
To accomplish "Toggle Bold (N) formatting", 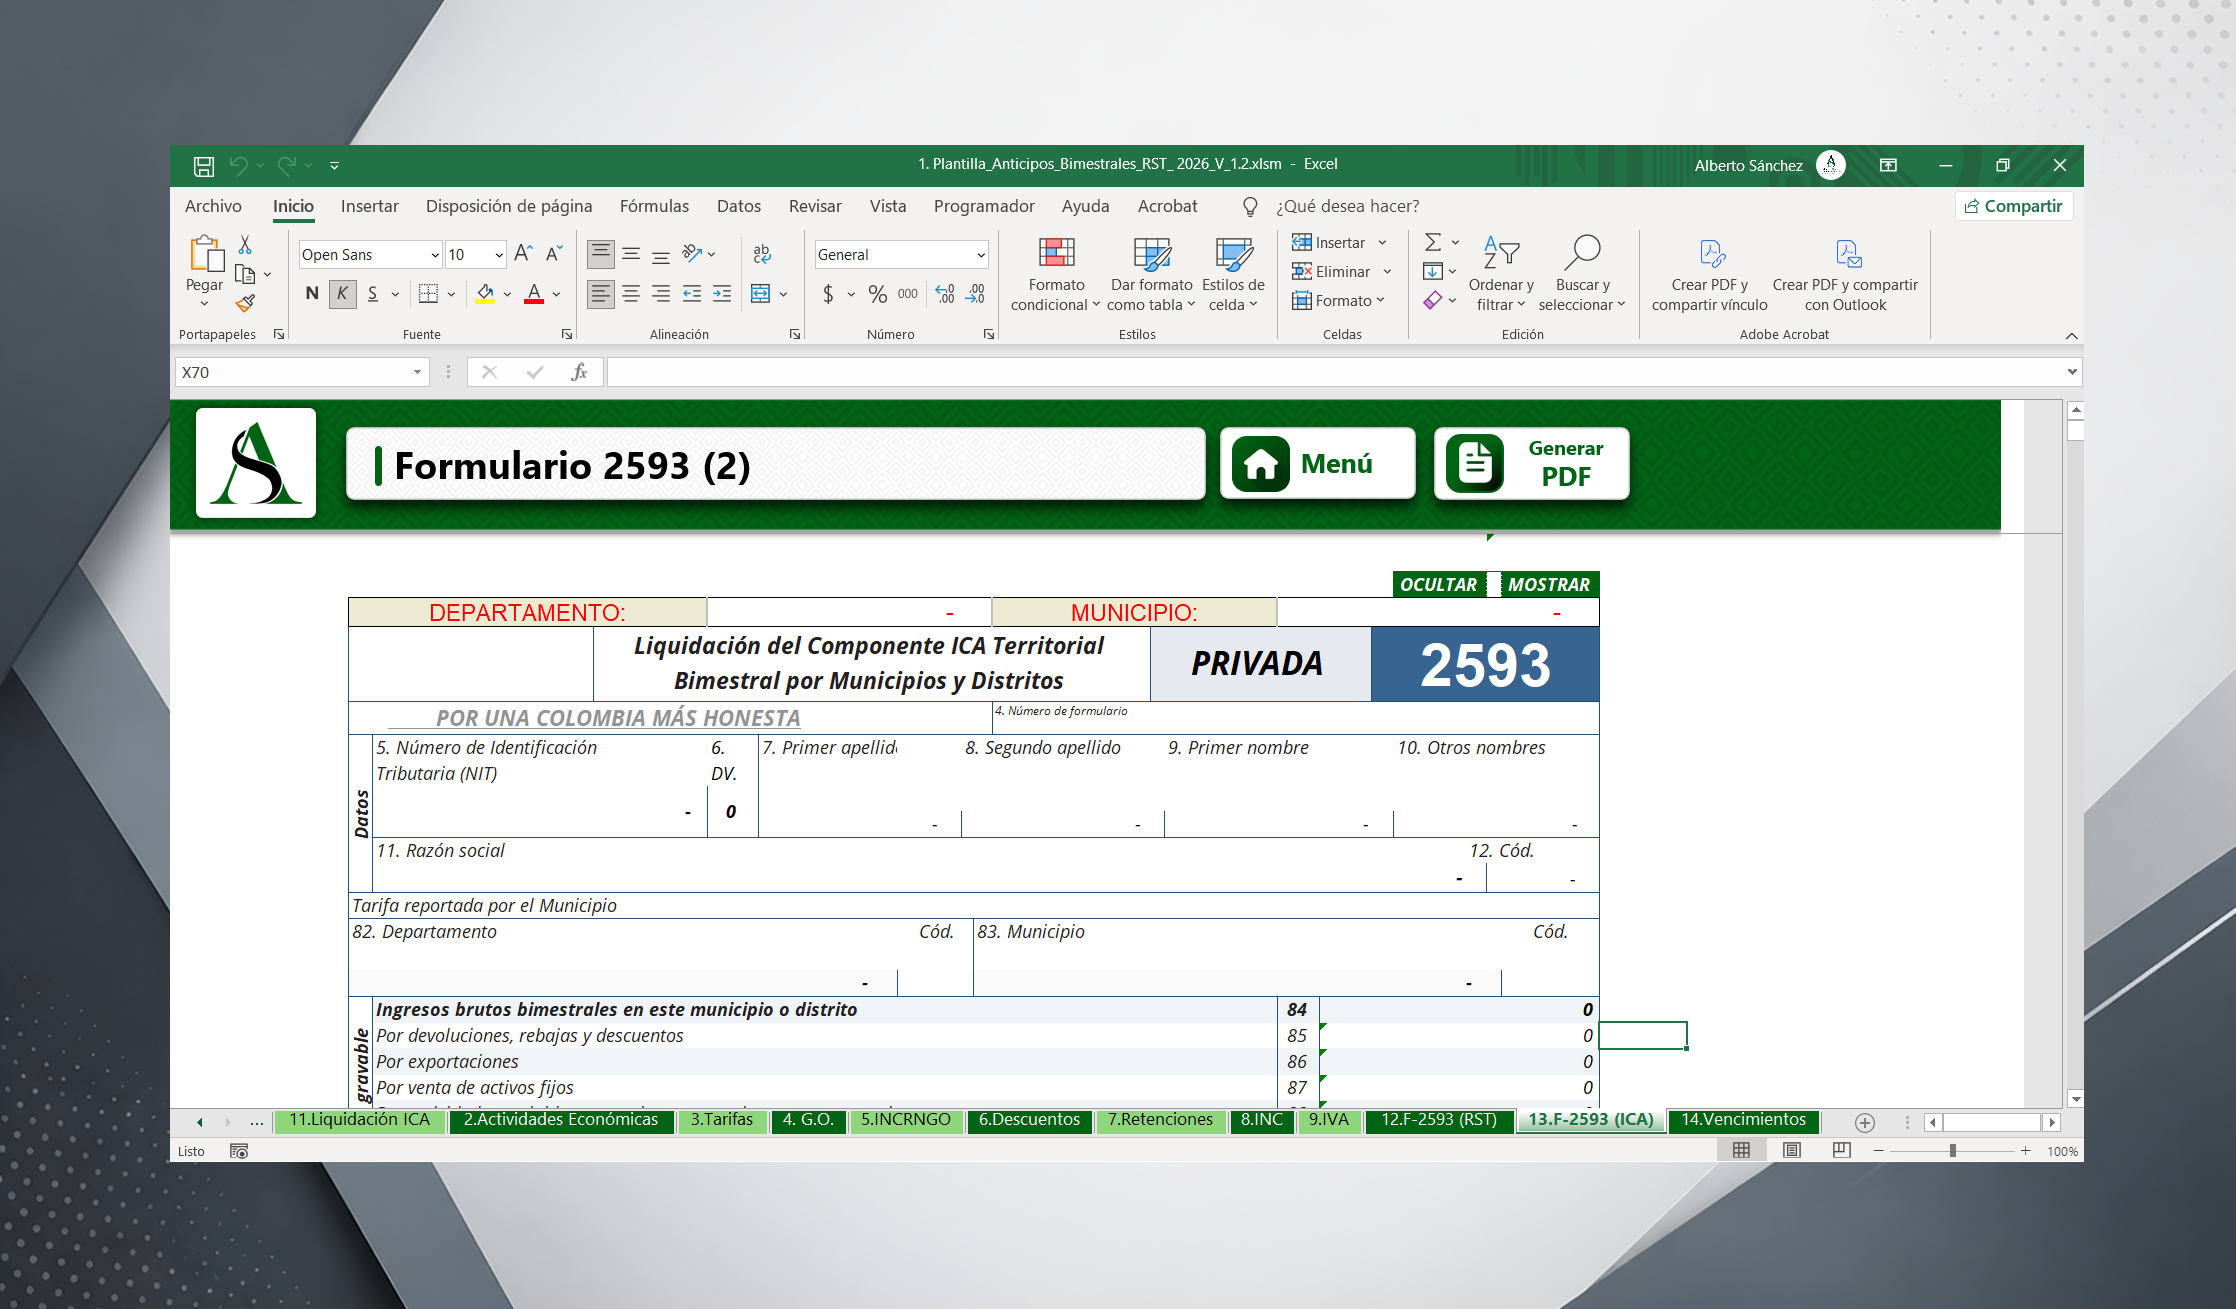I will (312, 294).
